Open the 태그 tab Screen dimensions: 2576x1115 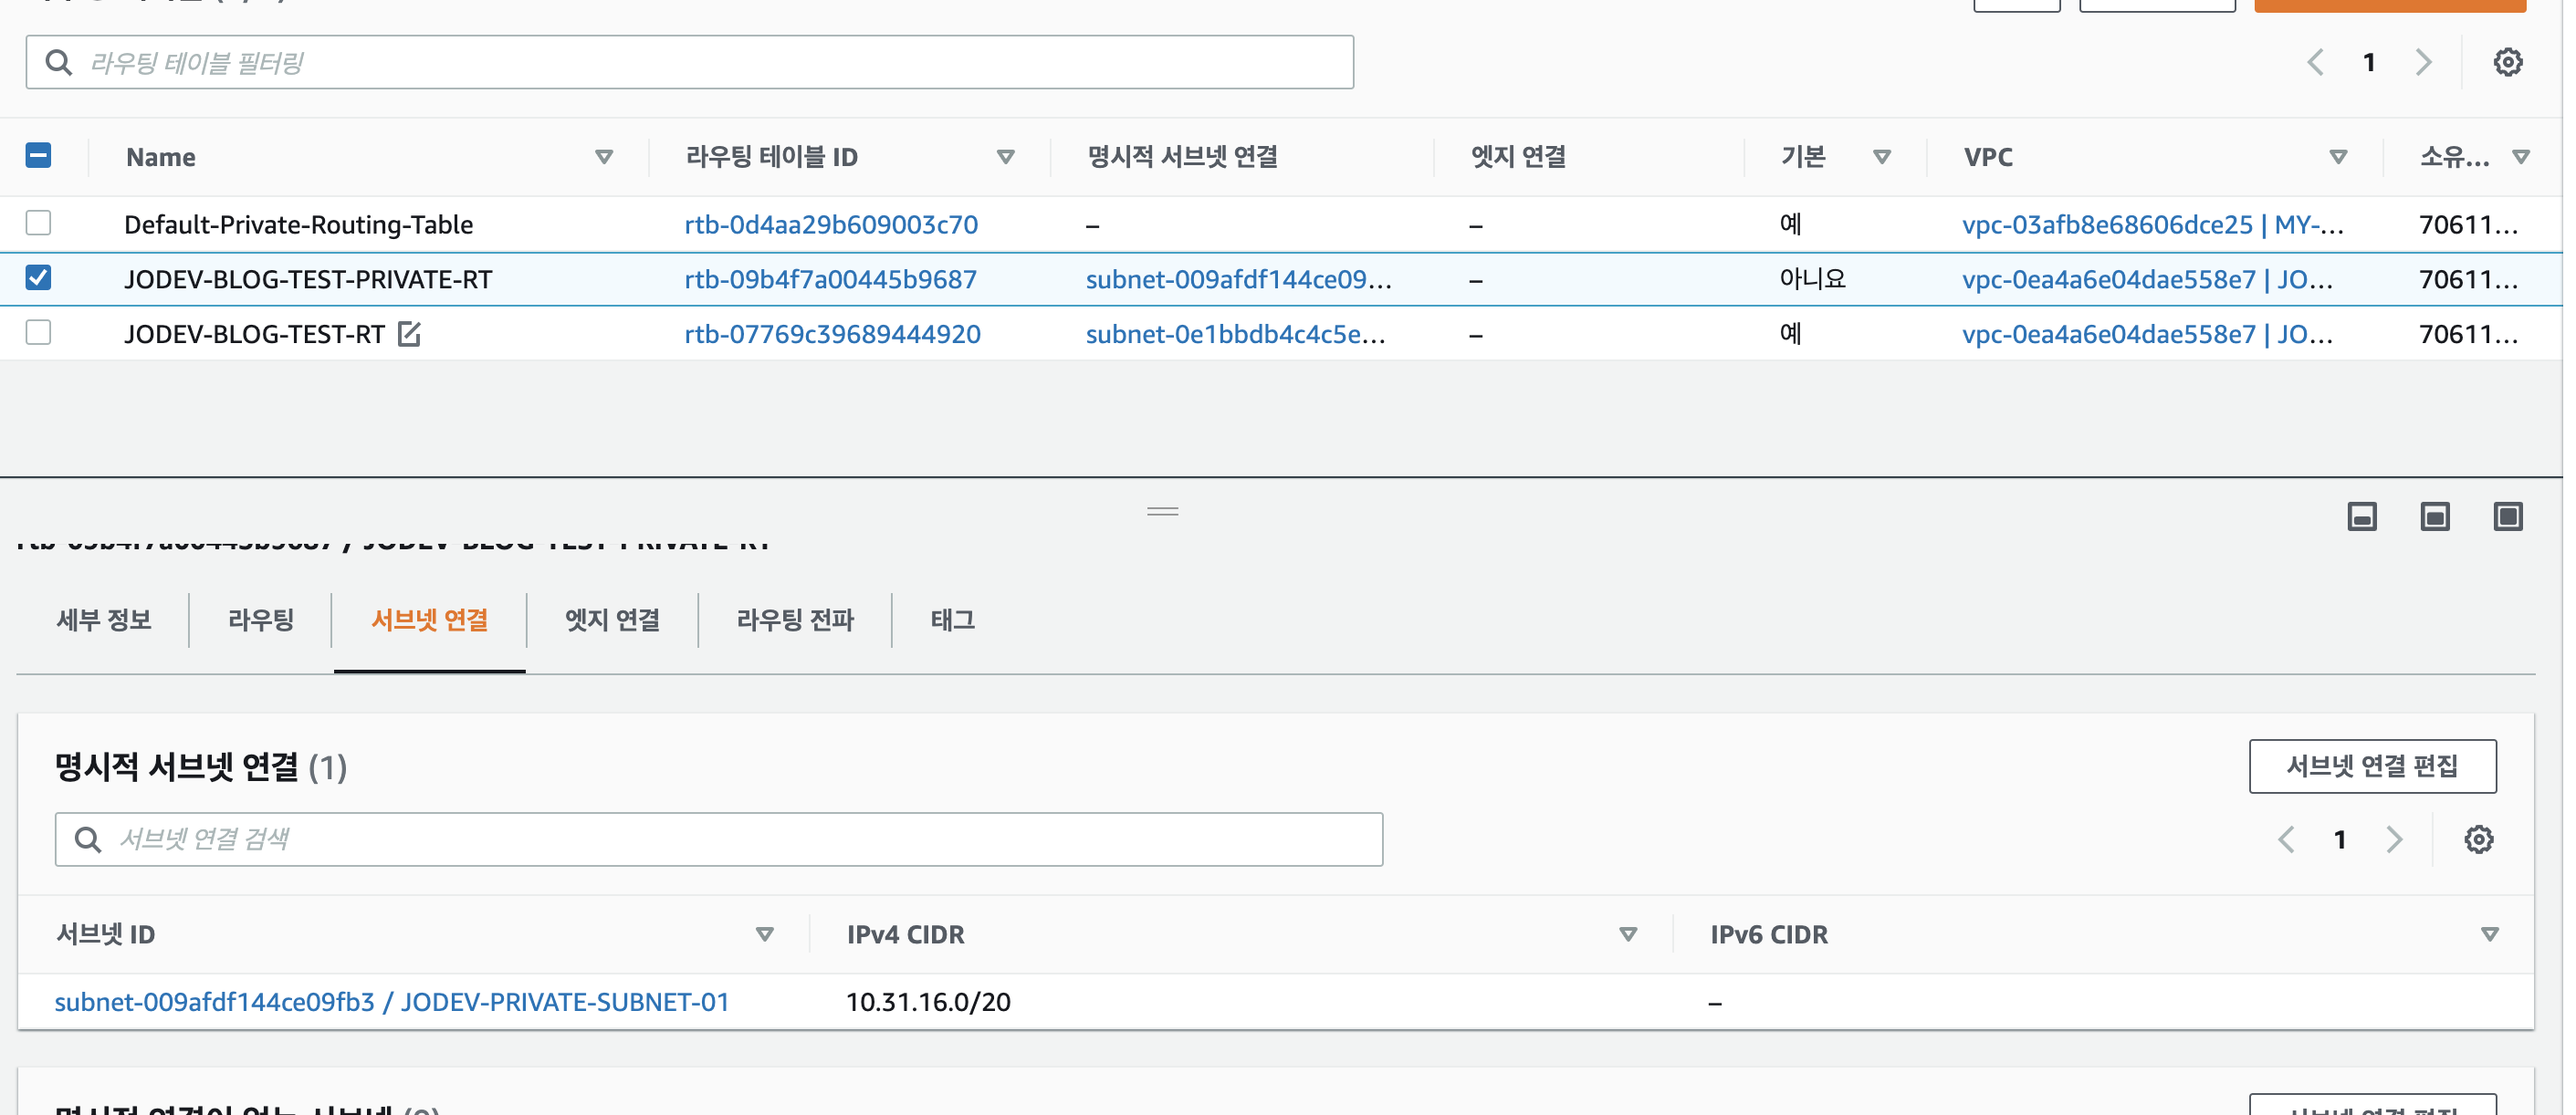[x=952, y=620]
